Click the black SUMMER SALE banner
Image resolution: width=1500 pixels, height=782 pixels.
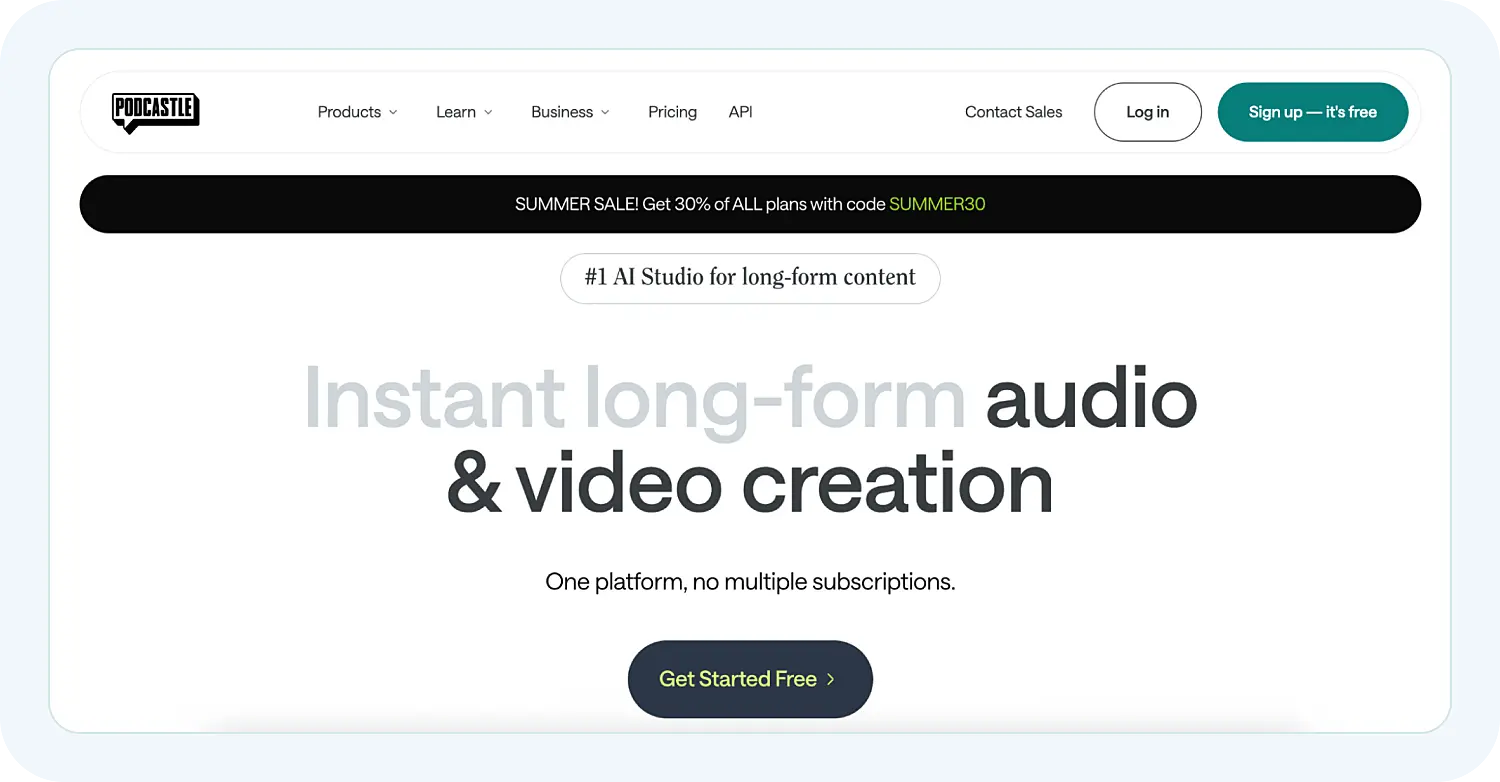[x=750, y=204]
